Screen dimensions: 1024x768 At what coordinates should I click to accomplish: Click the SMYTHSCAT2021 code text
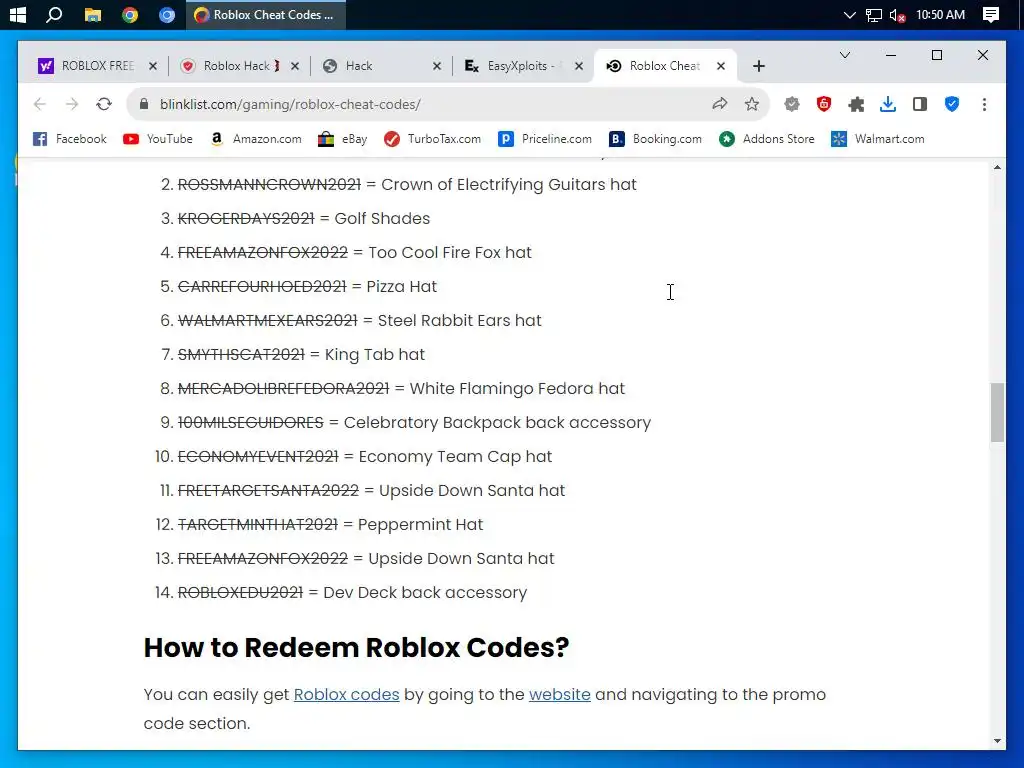click(241, 355)
